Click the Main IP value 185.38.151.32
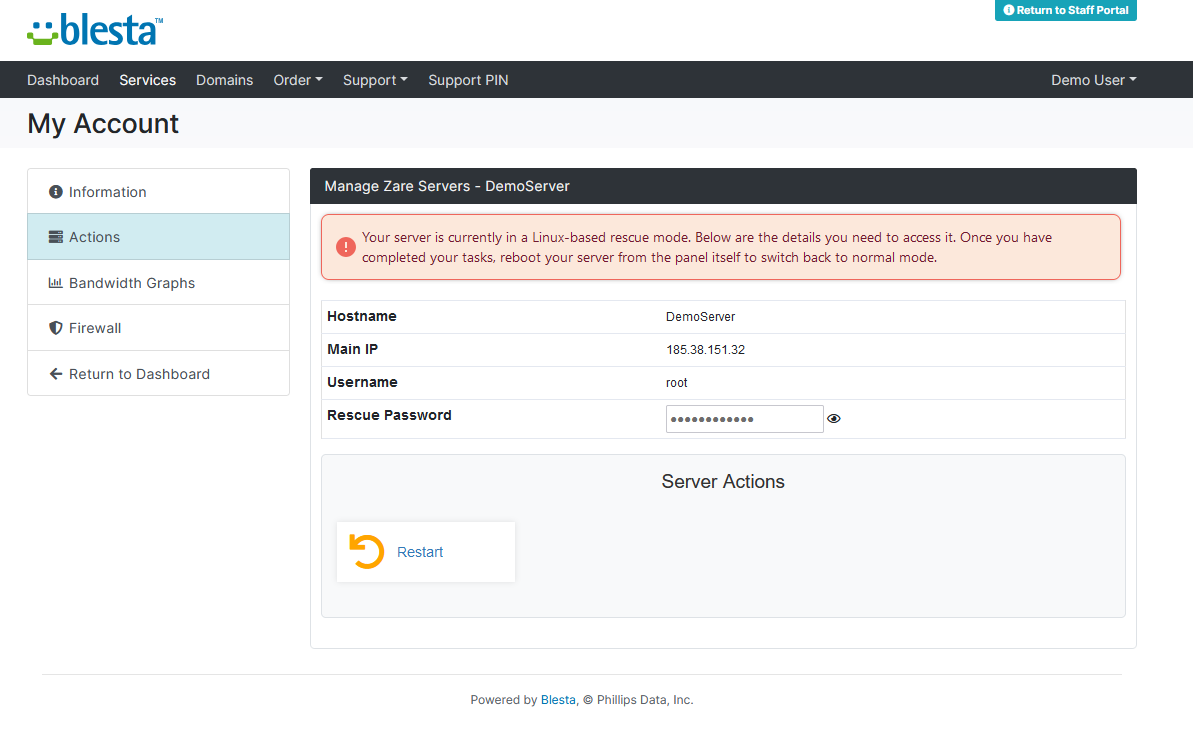This screenshot has height=742, width=1193. (705, 350)
